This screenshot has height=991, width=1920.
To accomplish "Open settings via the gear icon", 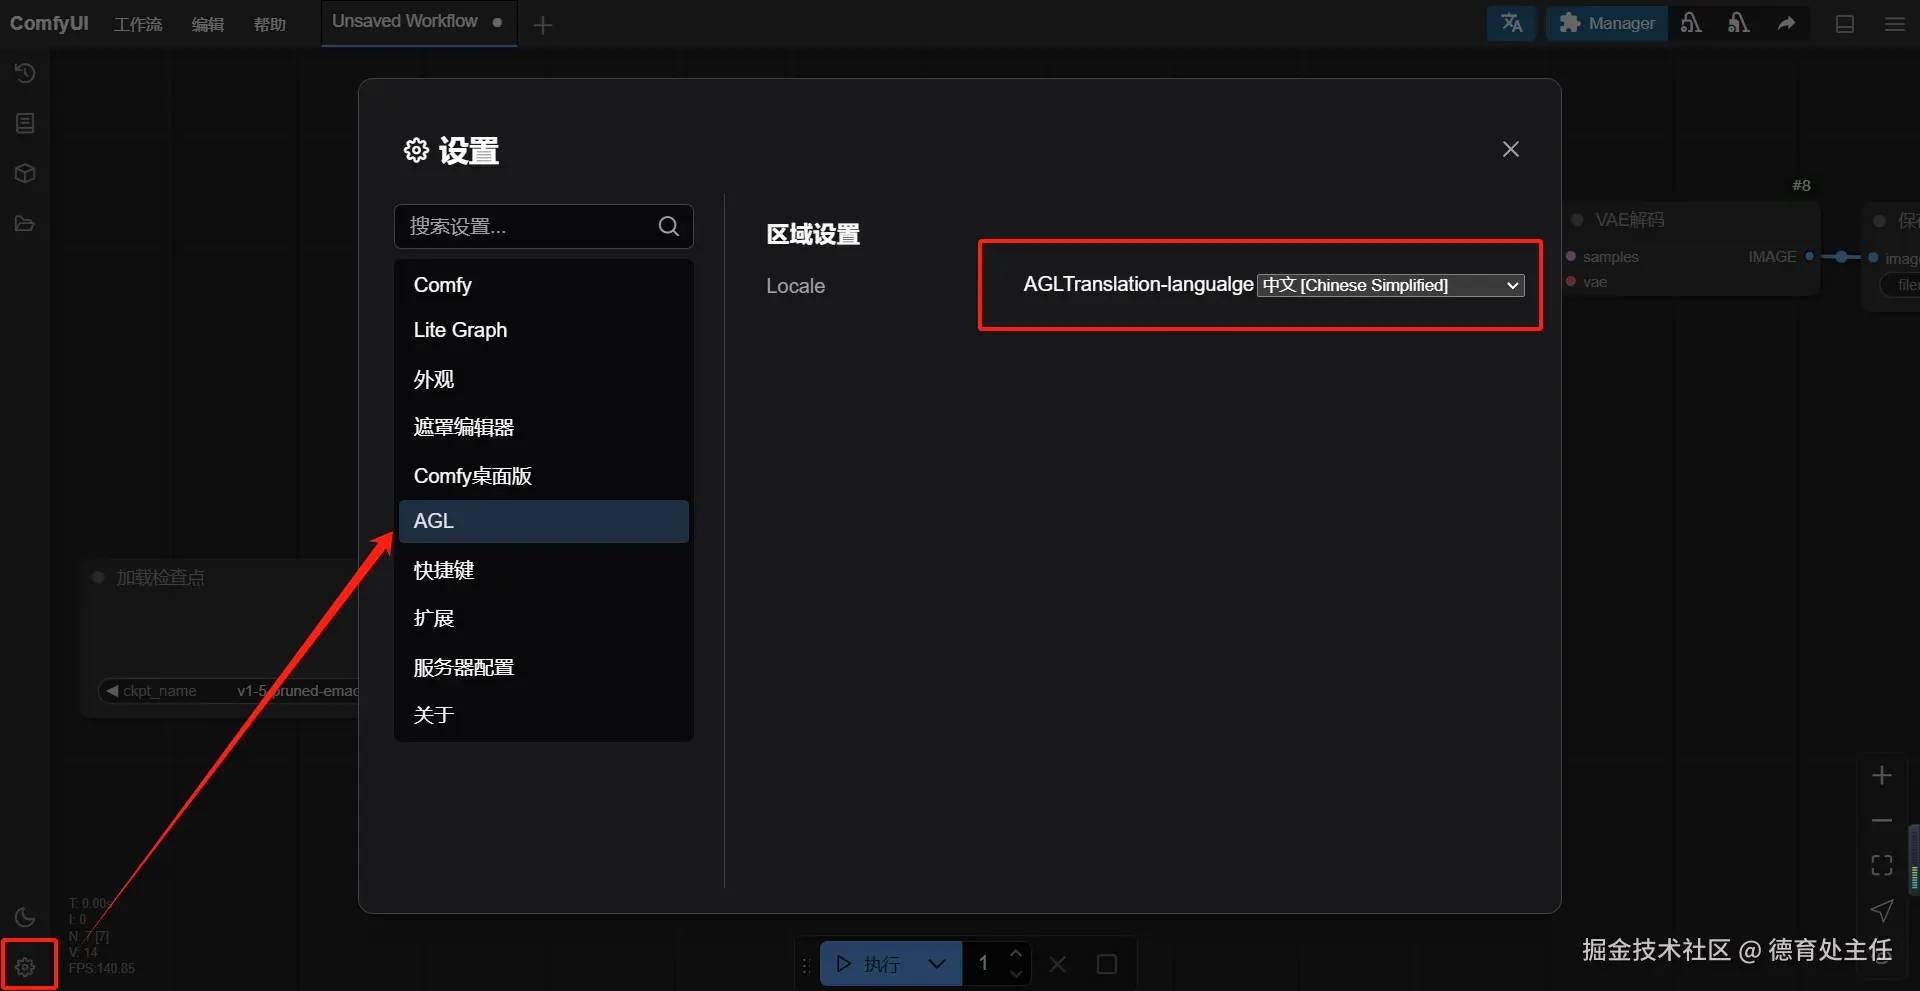I will pos(25,966).
